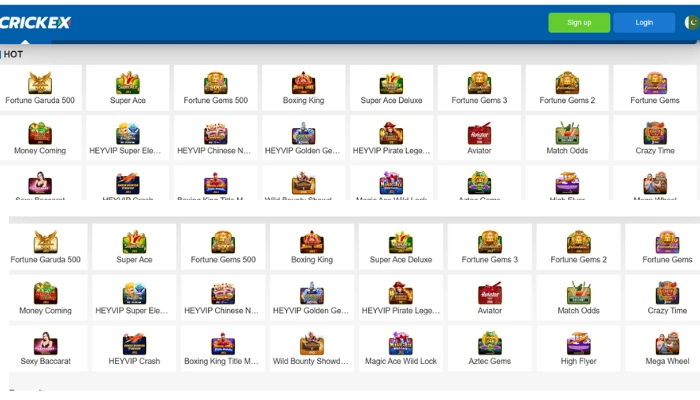Click the Crickex logo

(35, 22)
